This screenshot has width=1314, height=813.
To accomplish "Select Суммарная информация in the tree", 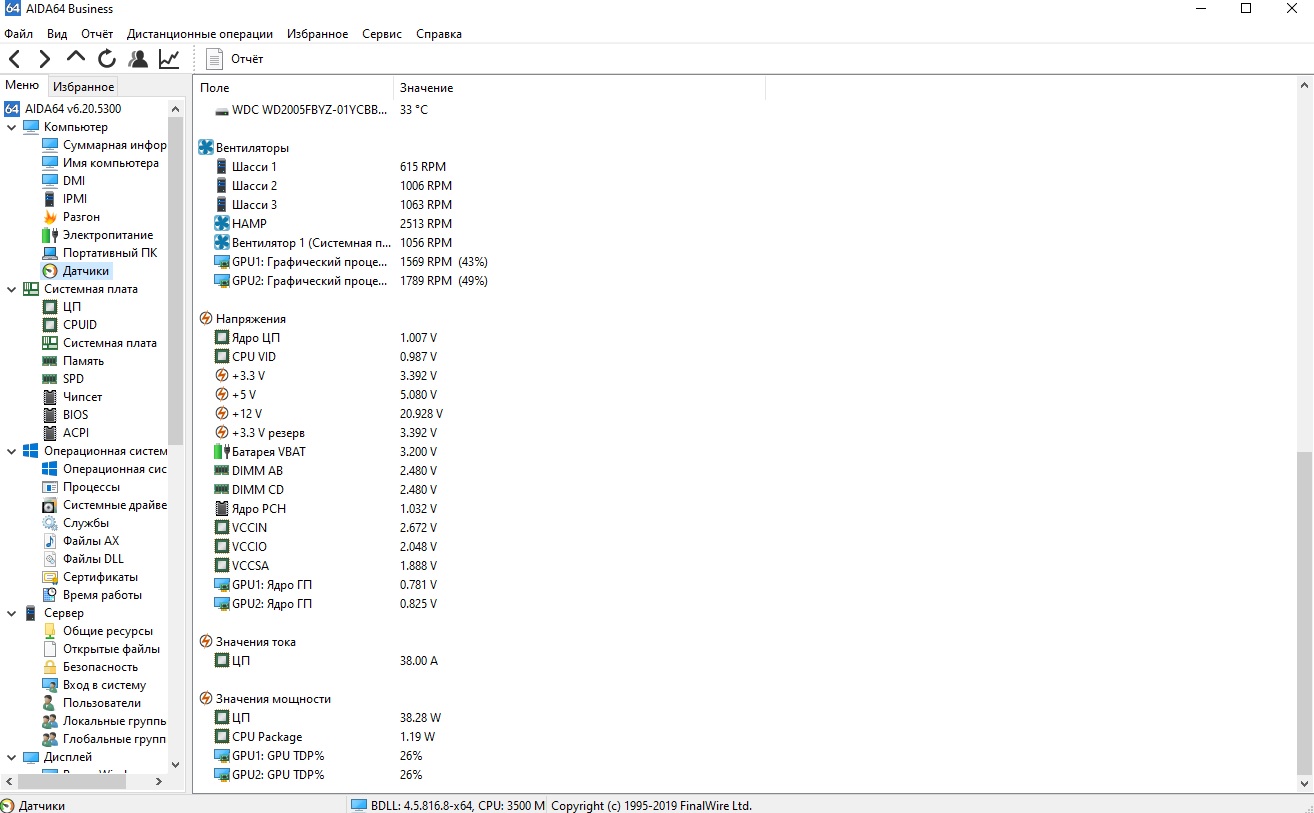I will click(114, 145).
